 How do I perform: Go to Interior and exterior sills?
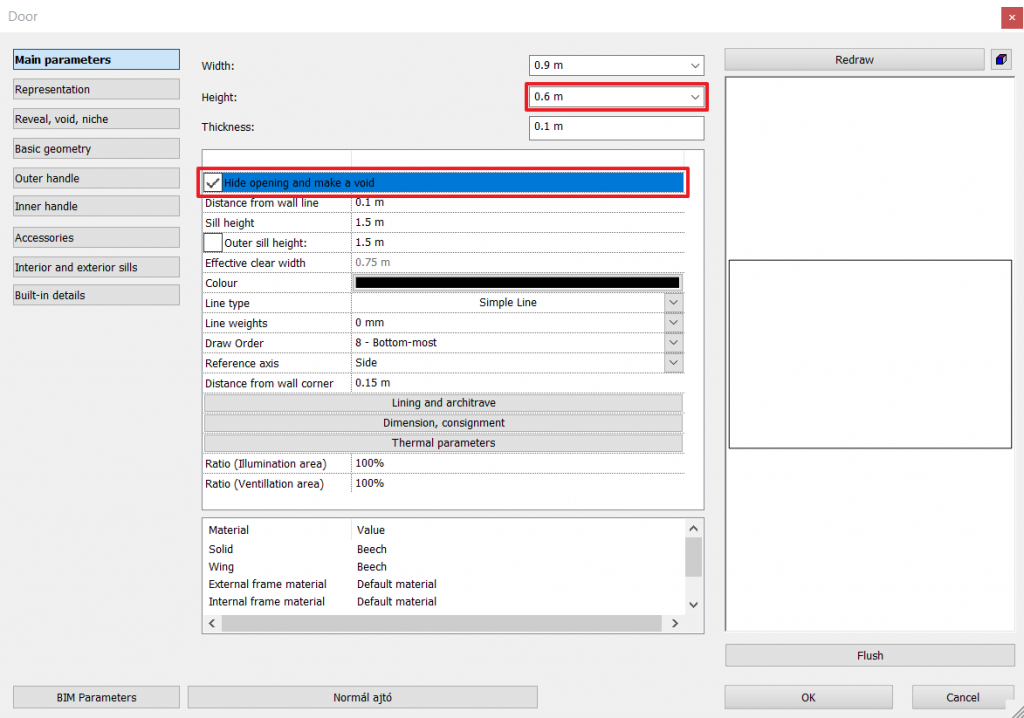coord(96,267)
